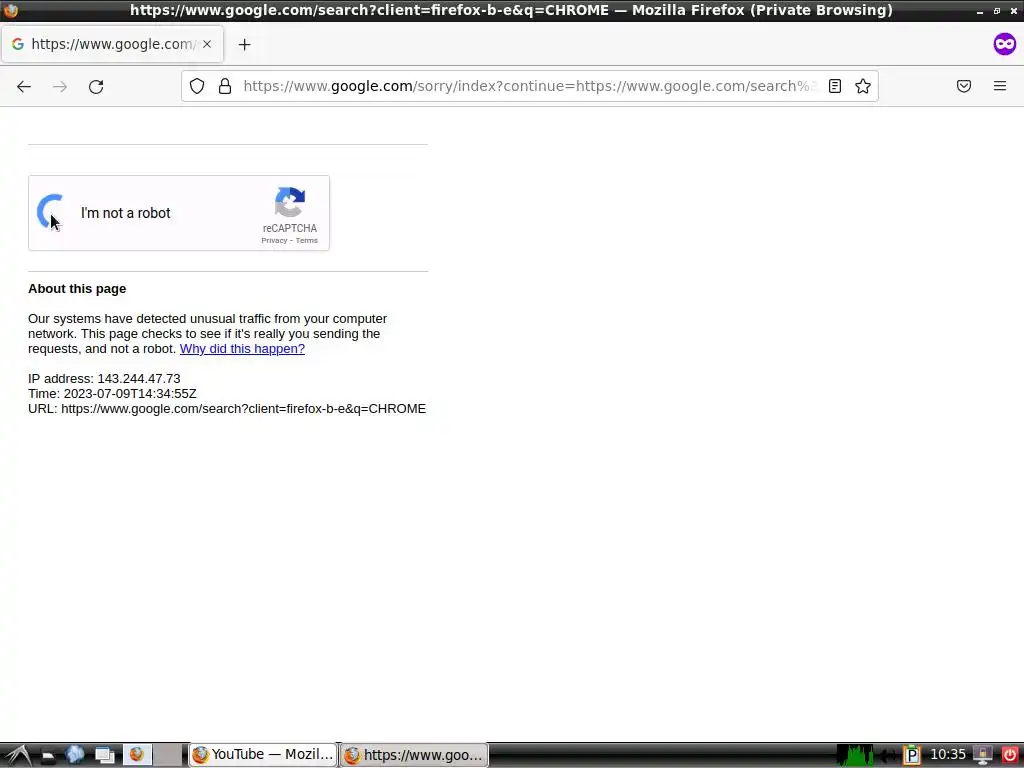Reload the current page
The image size is (1024, 768).
pyautogui.click(x=96, y=86)
